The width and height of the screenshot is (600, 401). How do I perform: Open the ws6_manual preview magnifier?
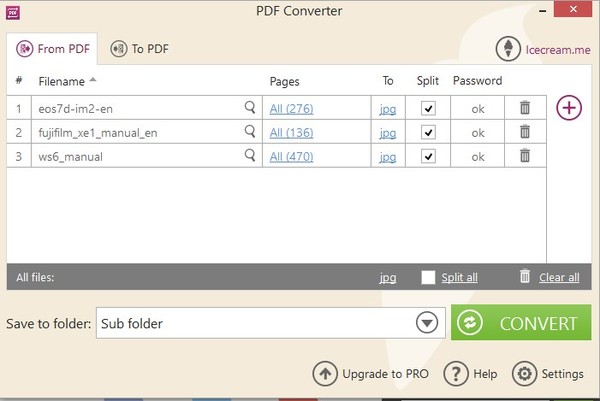(x=250, y=155)
